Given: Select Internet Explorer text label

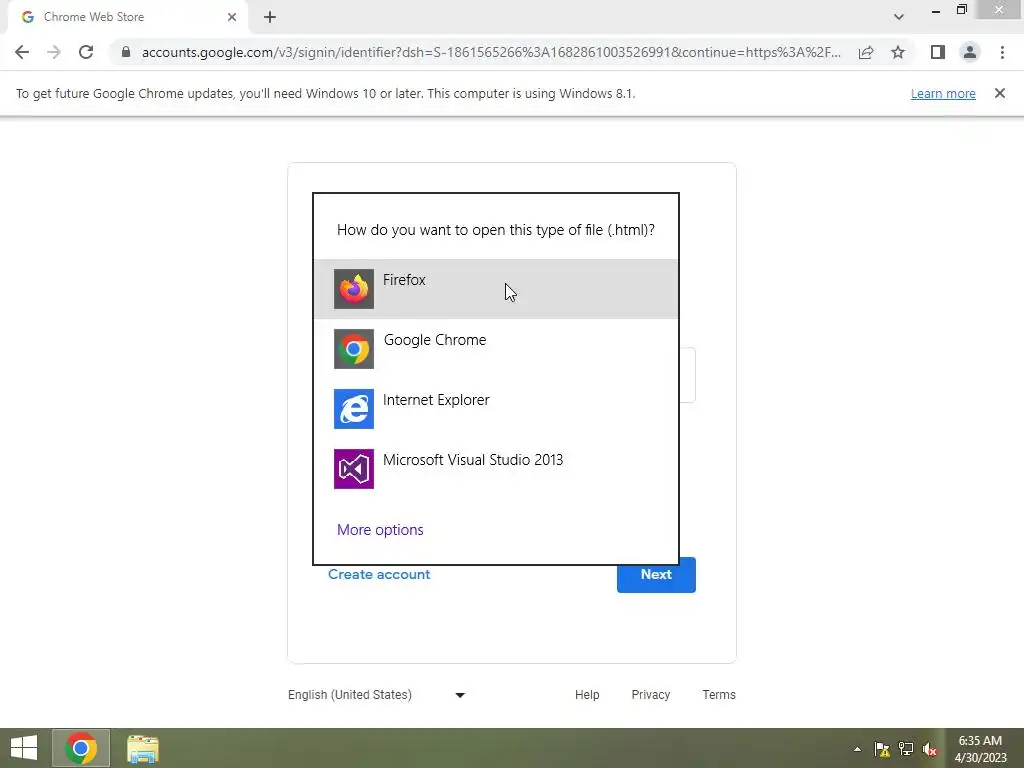Looking at the screenshot, I should tap(436, 400).
